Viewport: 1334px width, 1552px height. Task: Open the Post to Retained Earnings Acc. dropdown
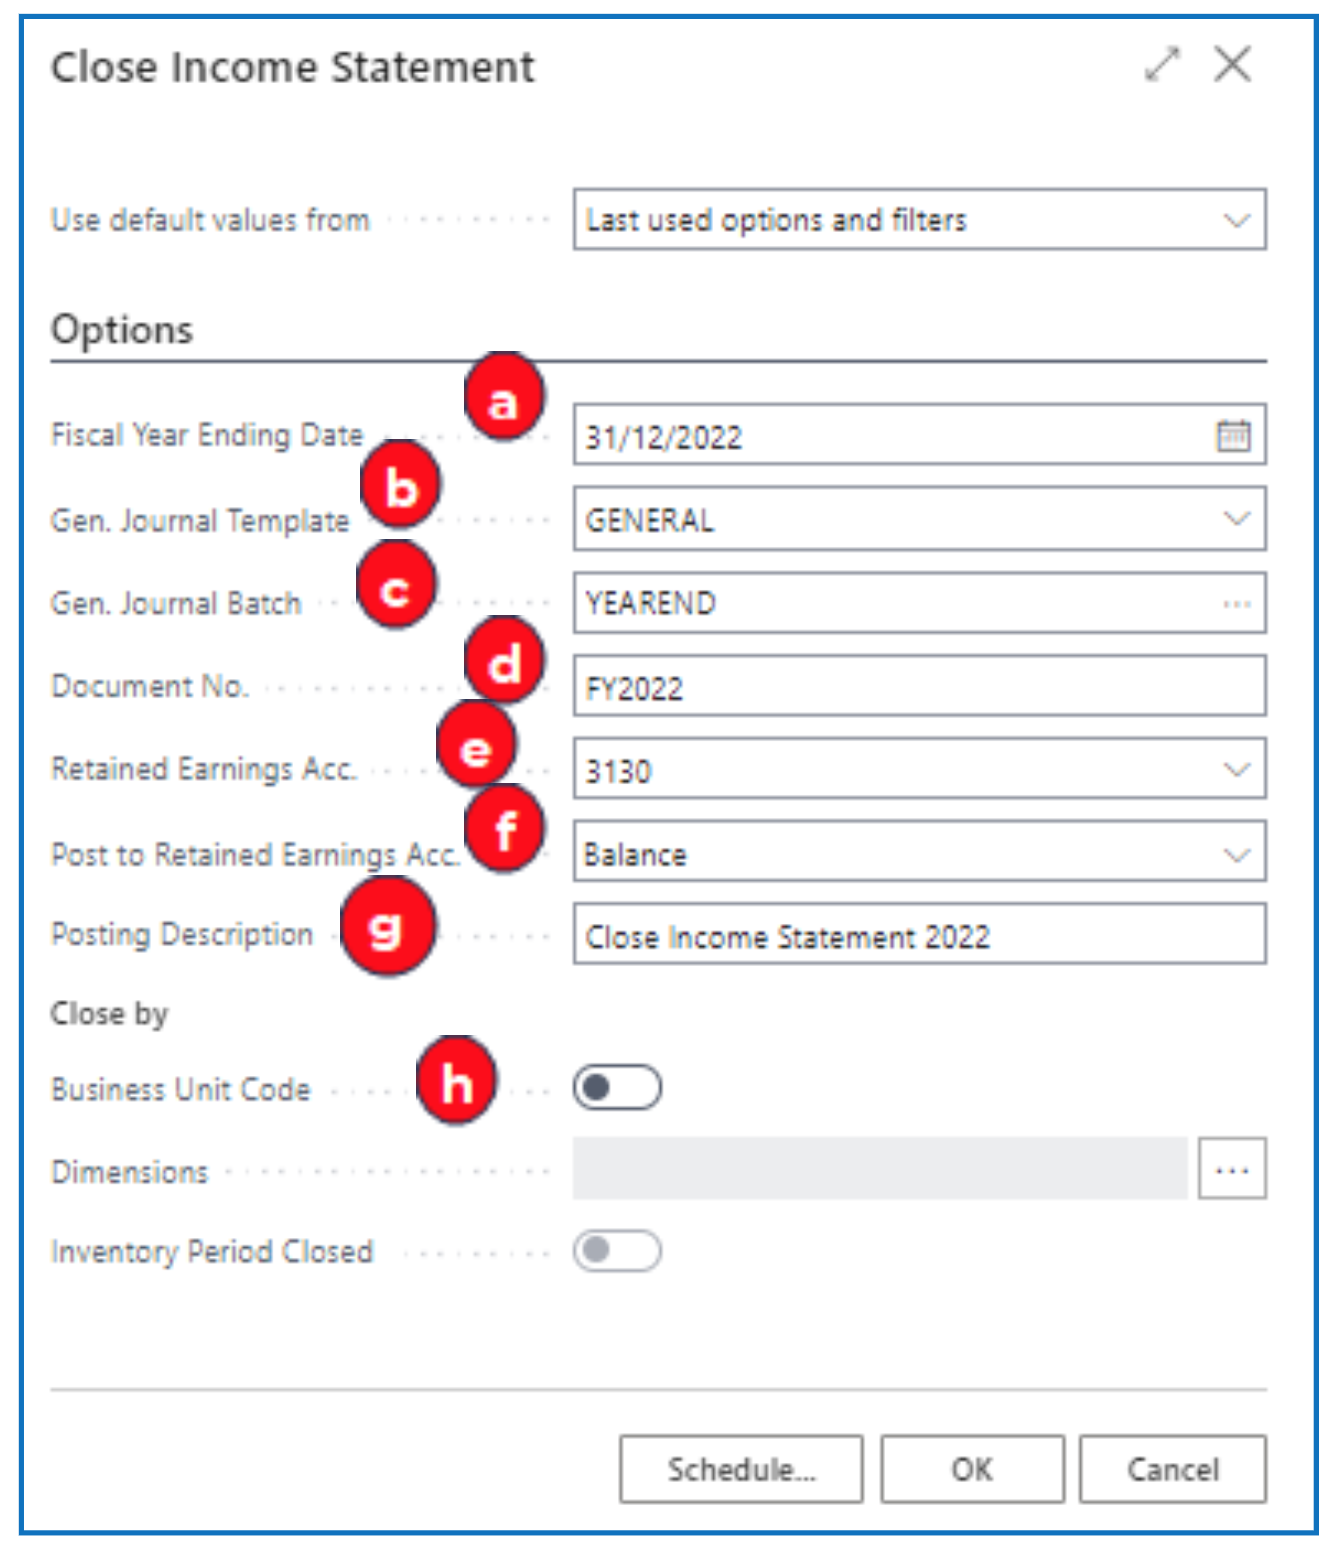[1236, 855]
